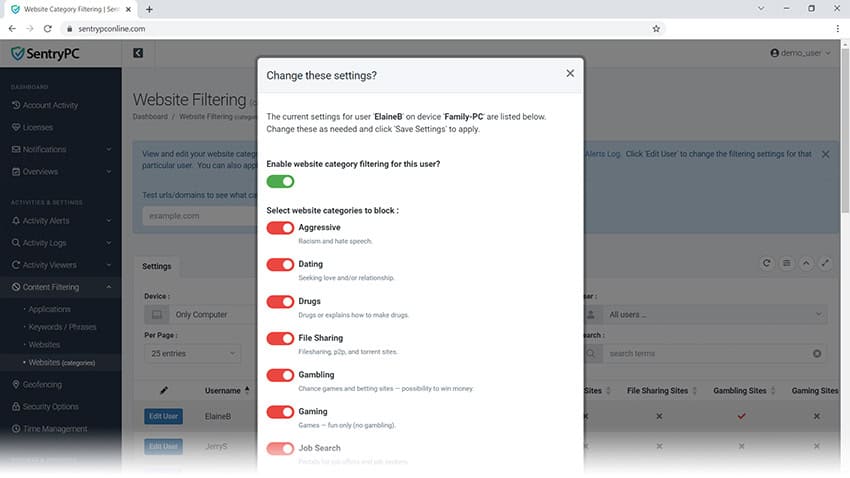Image resolution: width=850 pixels, height=478 pixels.
Task: Close the Change these settings dialog
Action: point(570,73)
